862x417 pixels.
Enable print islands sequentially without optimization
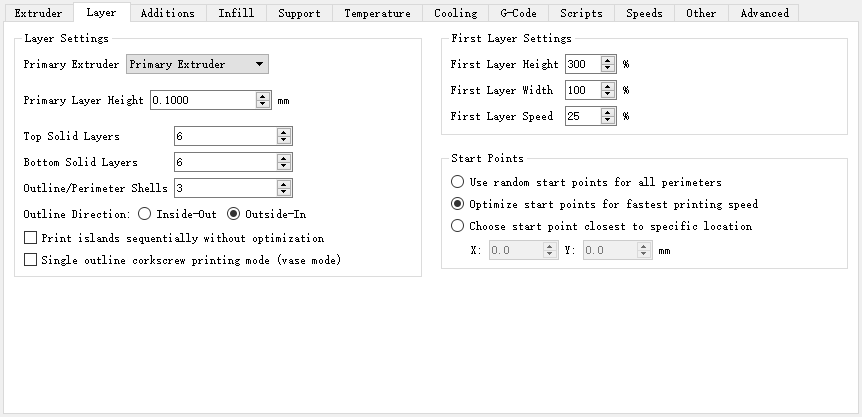point(31,239)
